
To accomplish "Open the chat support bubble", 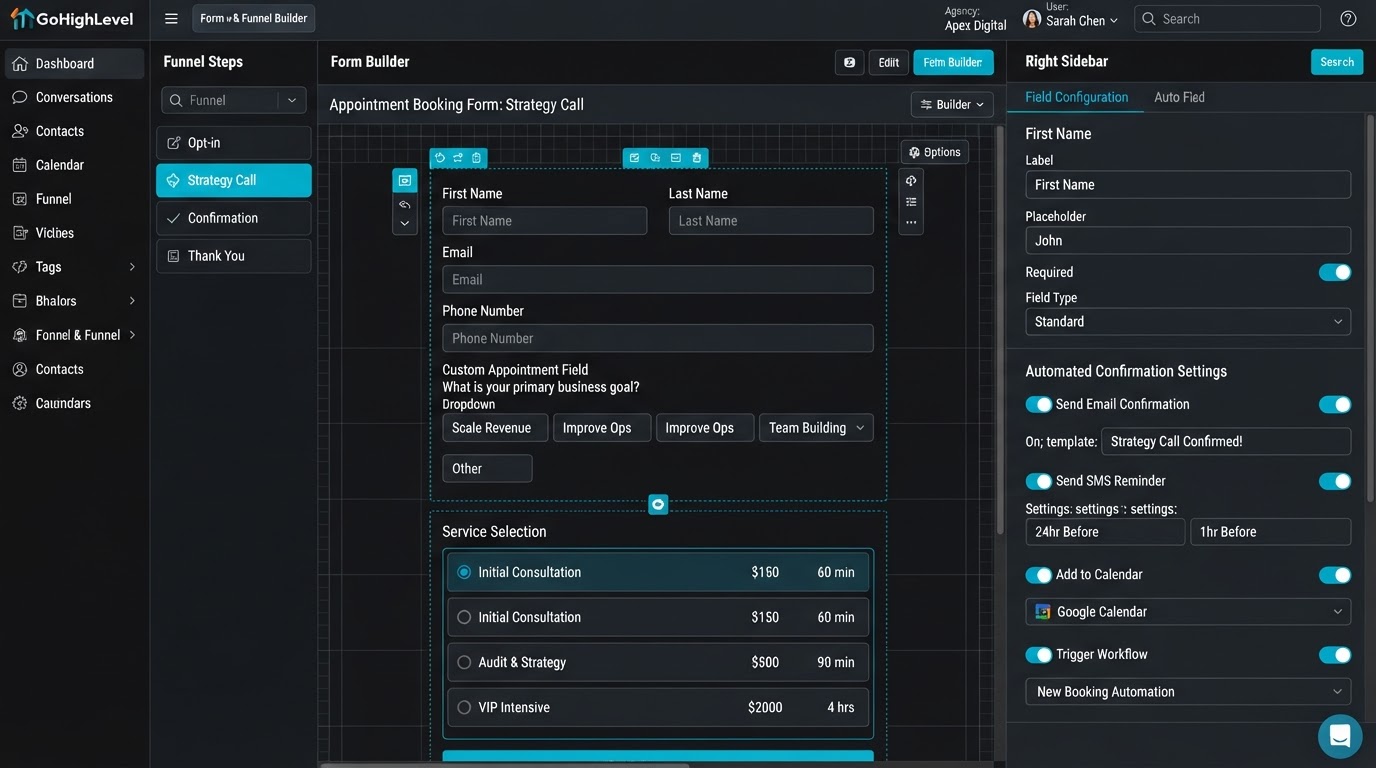I will click(x=1340, y=736).
